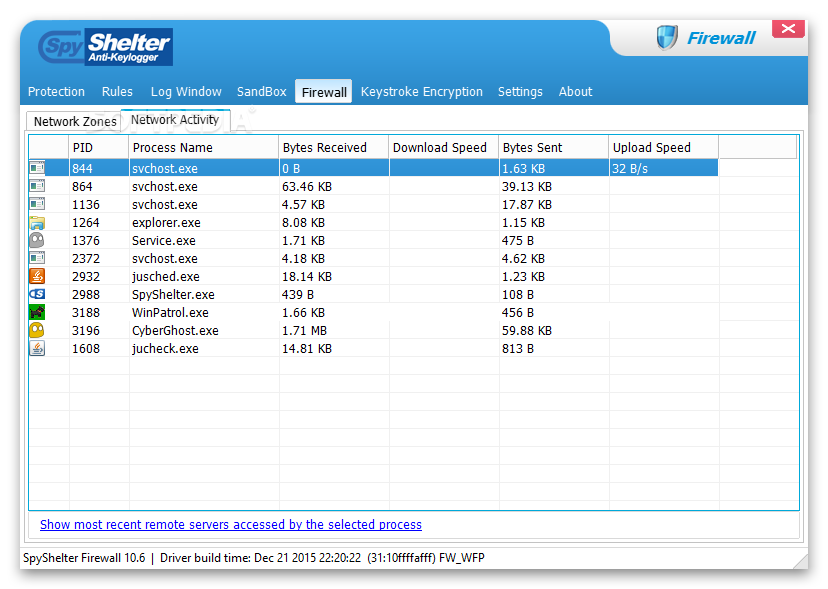Click the svchost.exe icon for PID 1136

point(37,204)
